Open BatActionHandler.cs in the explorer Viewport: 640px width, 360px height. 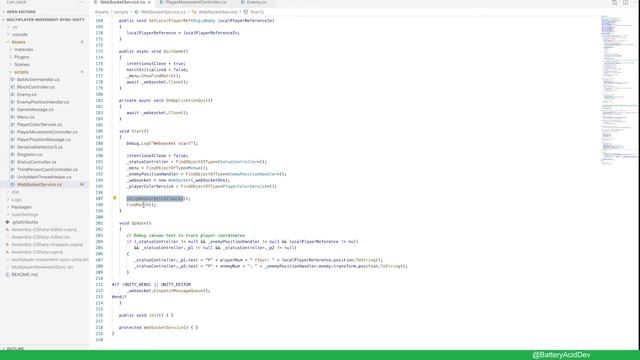coord(38,80)
